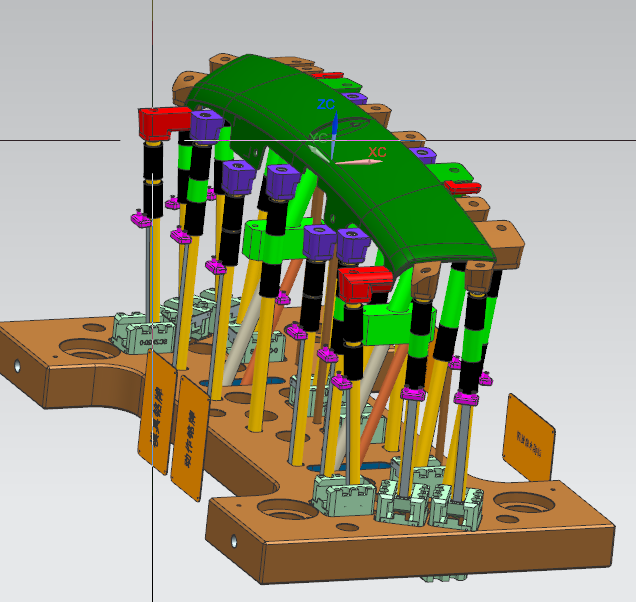This screenshot has width=636, height=602.
Task: Select the lone orange nameplate beside the right base block
Action: 529,438
